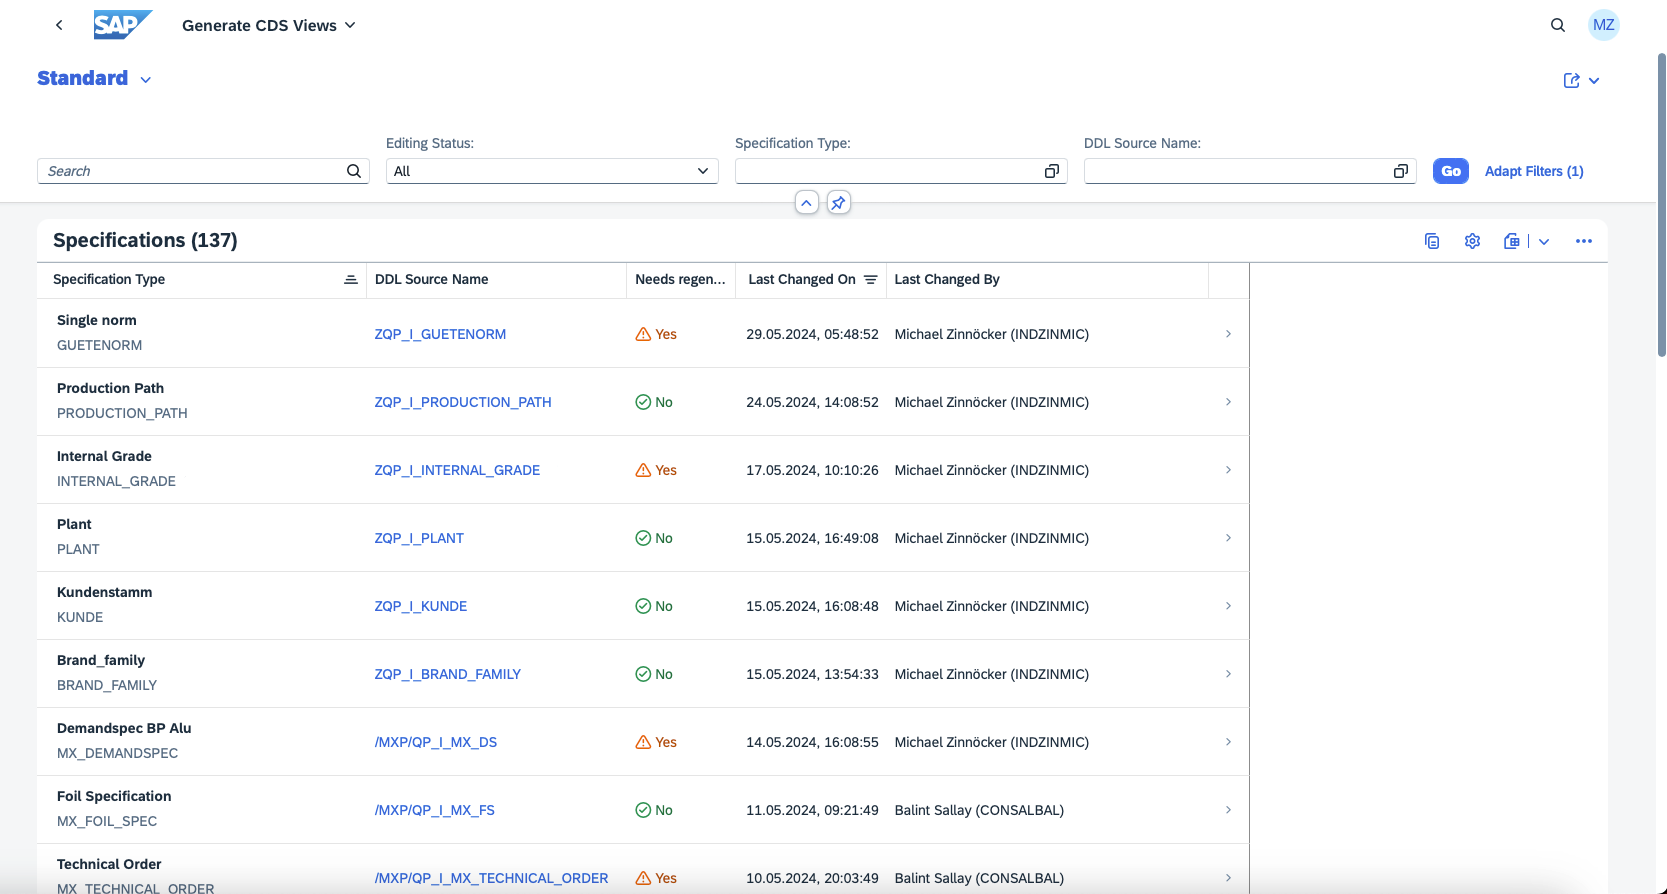Open the ZQP_I_PRODUCTION_PATH link

pyautogui.click(x=463, y=402)
